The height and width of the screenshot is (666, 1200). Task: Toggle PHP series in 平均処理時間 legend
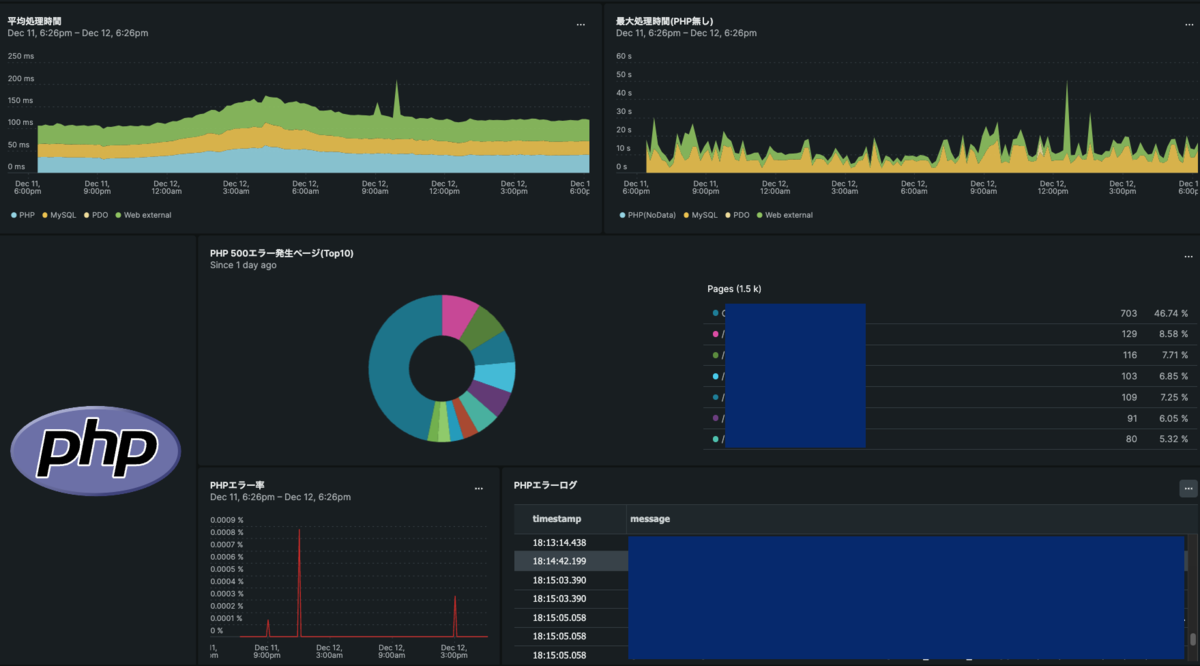tap(23, 215)
